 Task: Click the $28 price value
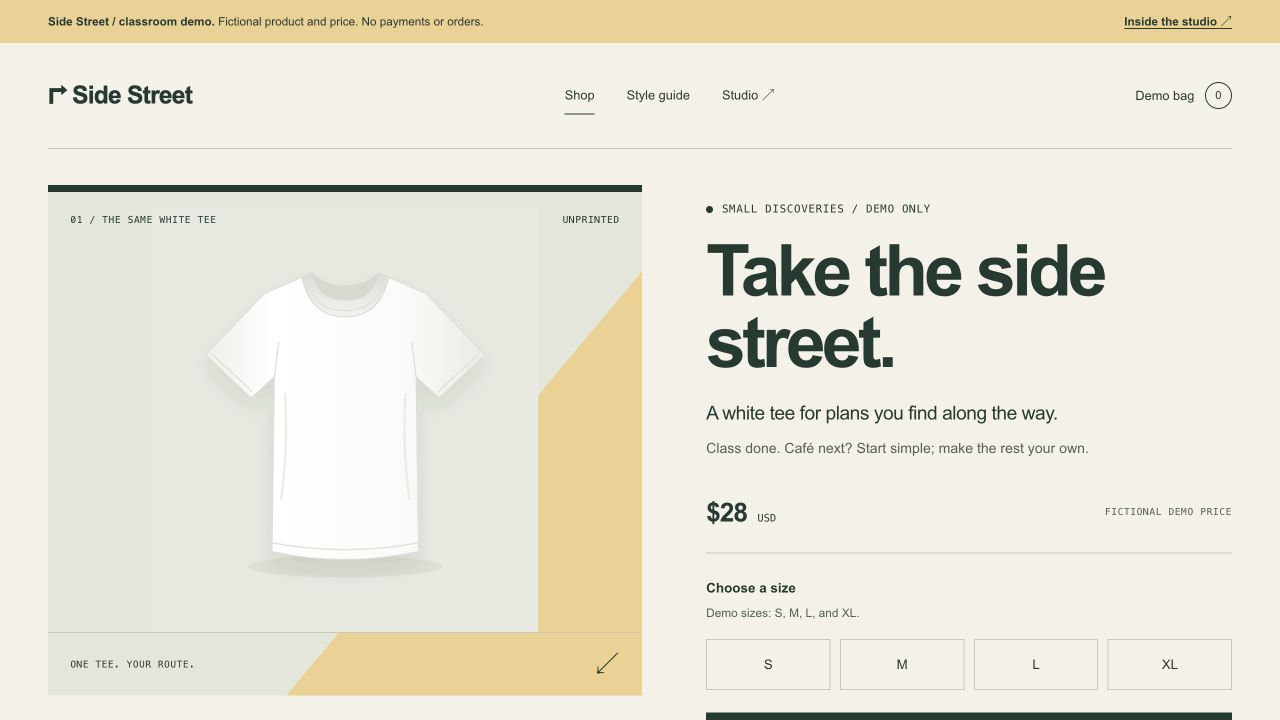727,512
